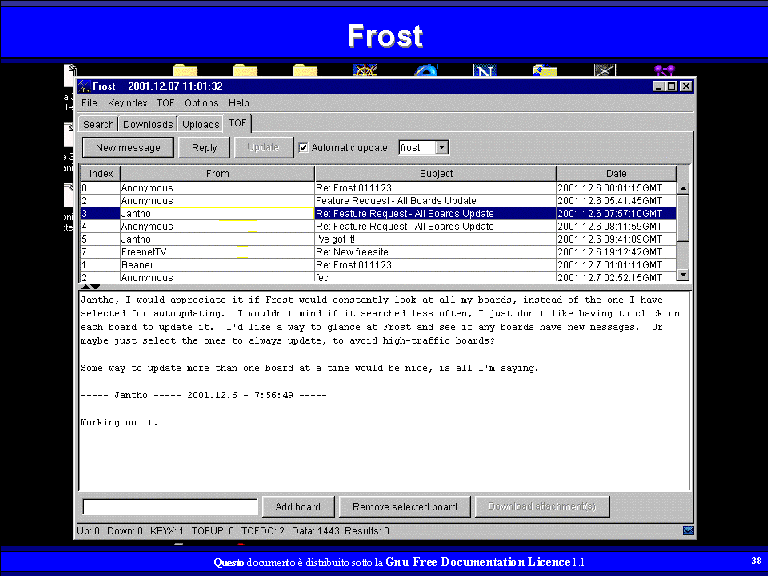
Task: Click the Add board button
Action: 298,506
